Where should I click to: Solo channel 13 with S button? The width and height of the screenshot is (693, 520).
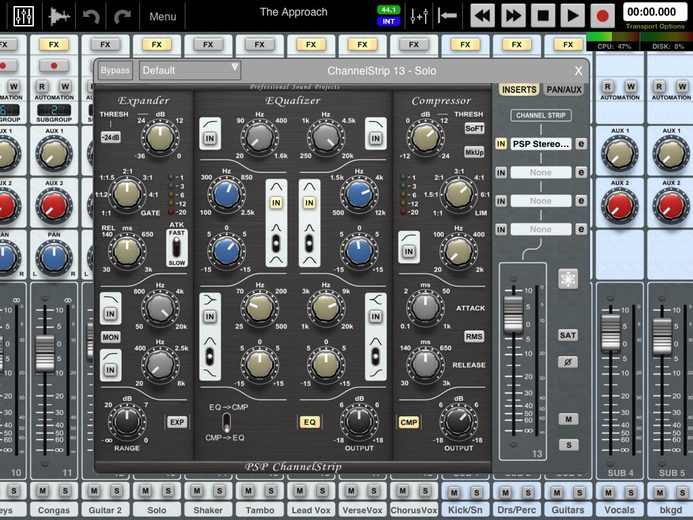click(568, 445)
